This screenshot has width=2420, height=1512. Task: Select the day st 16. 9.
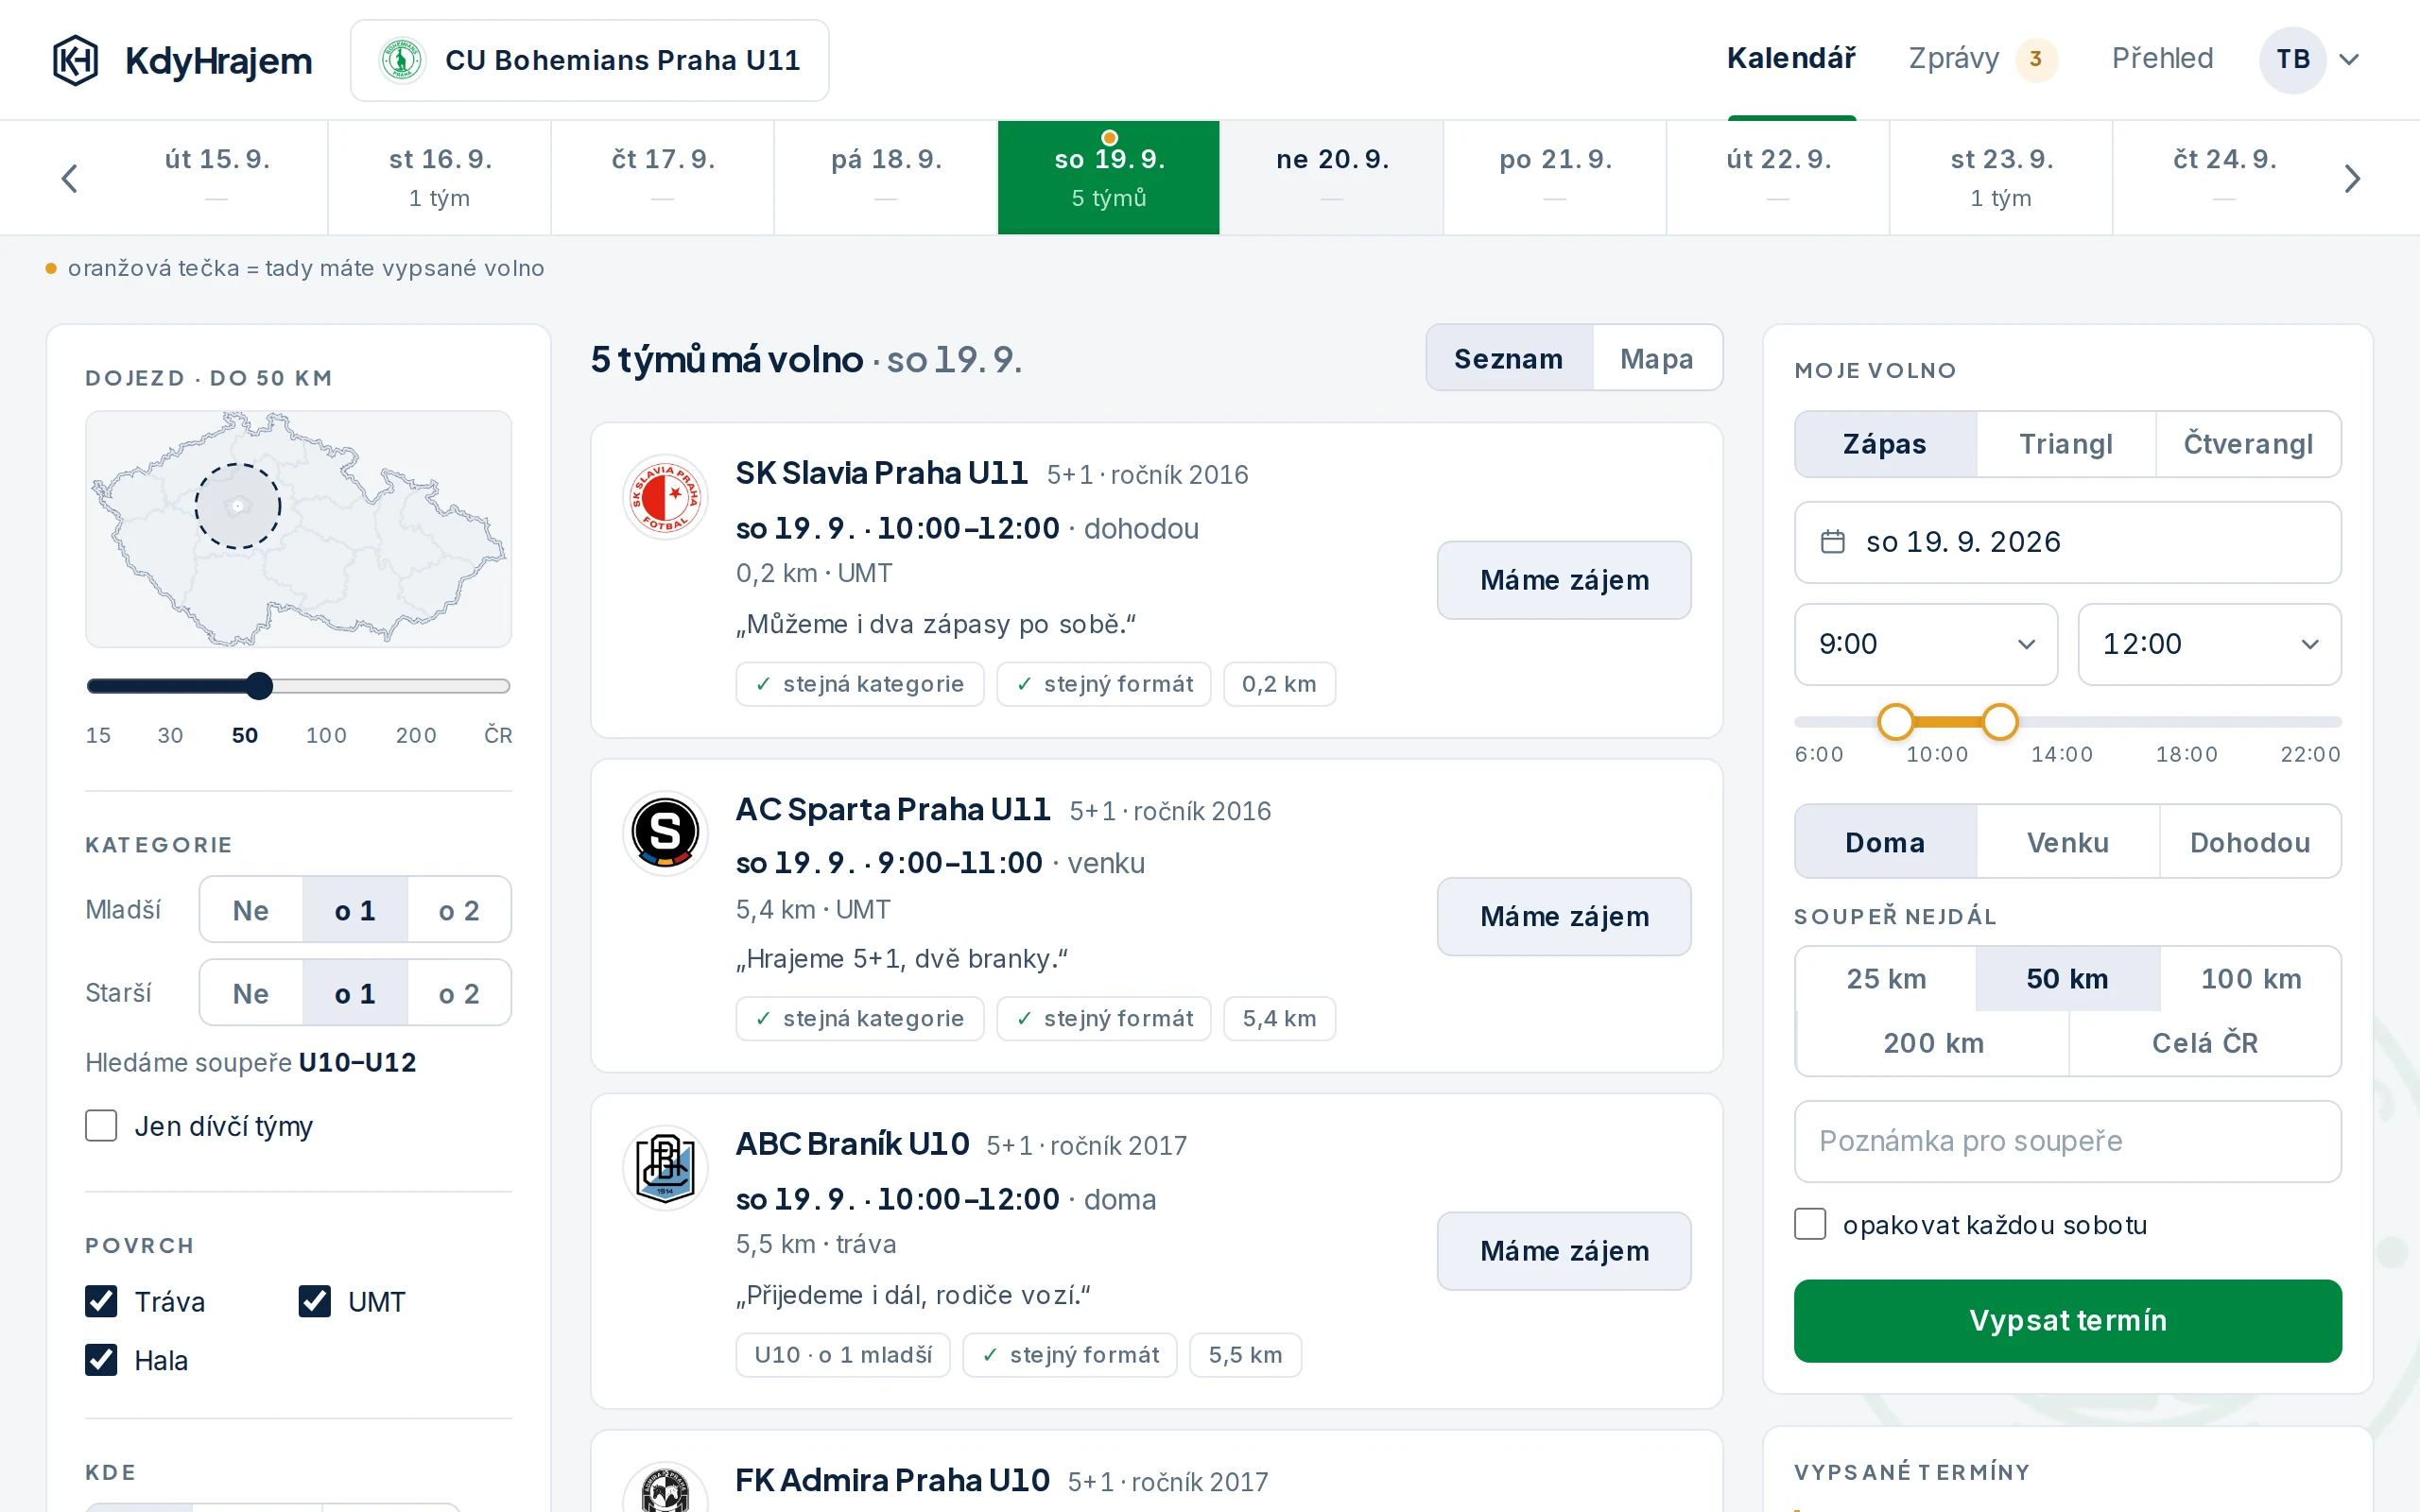[440, 177]
